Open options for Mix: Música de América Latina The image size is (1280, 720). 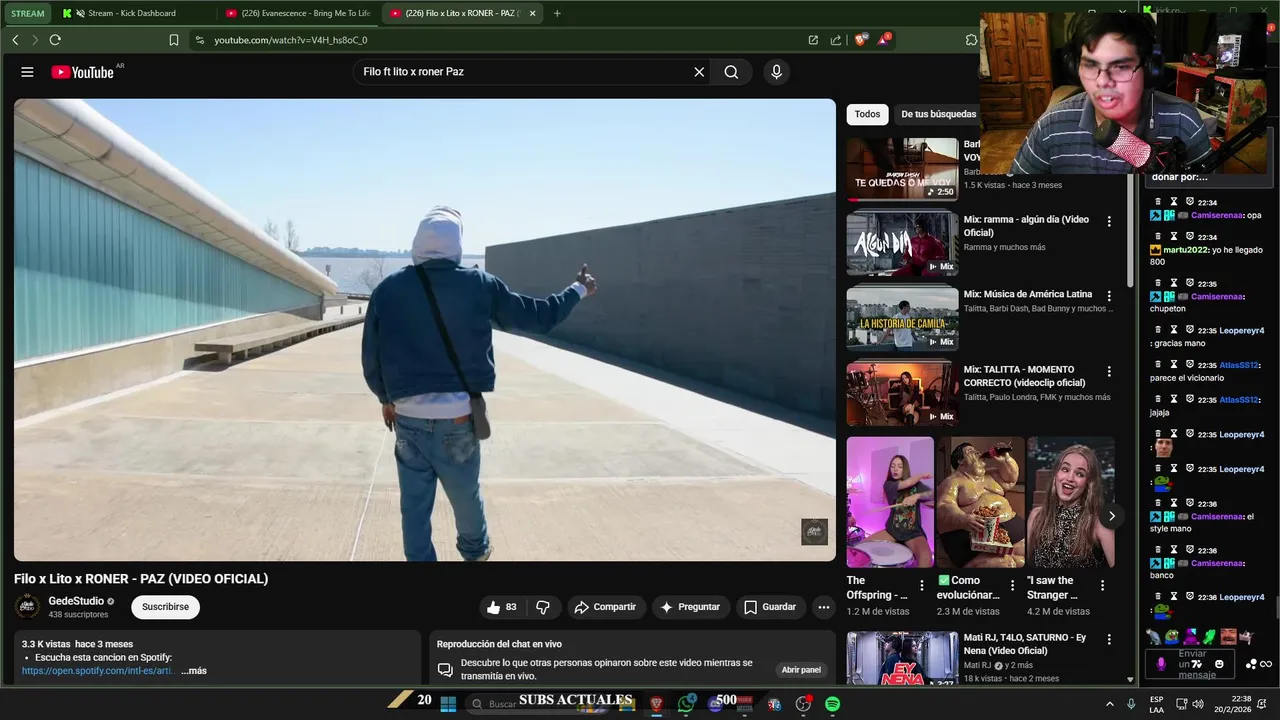point(1108,296)
